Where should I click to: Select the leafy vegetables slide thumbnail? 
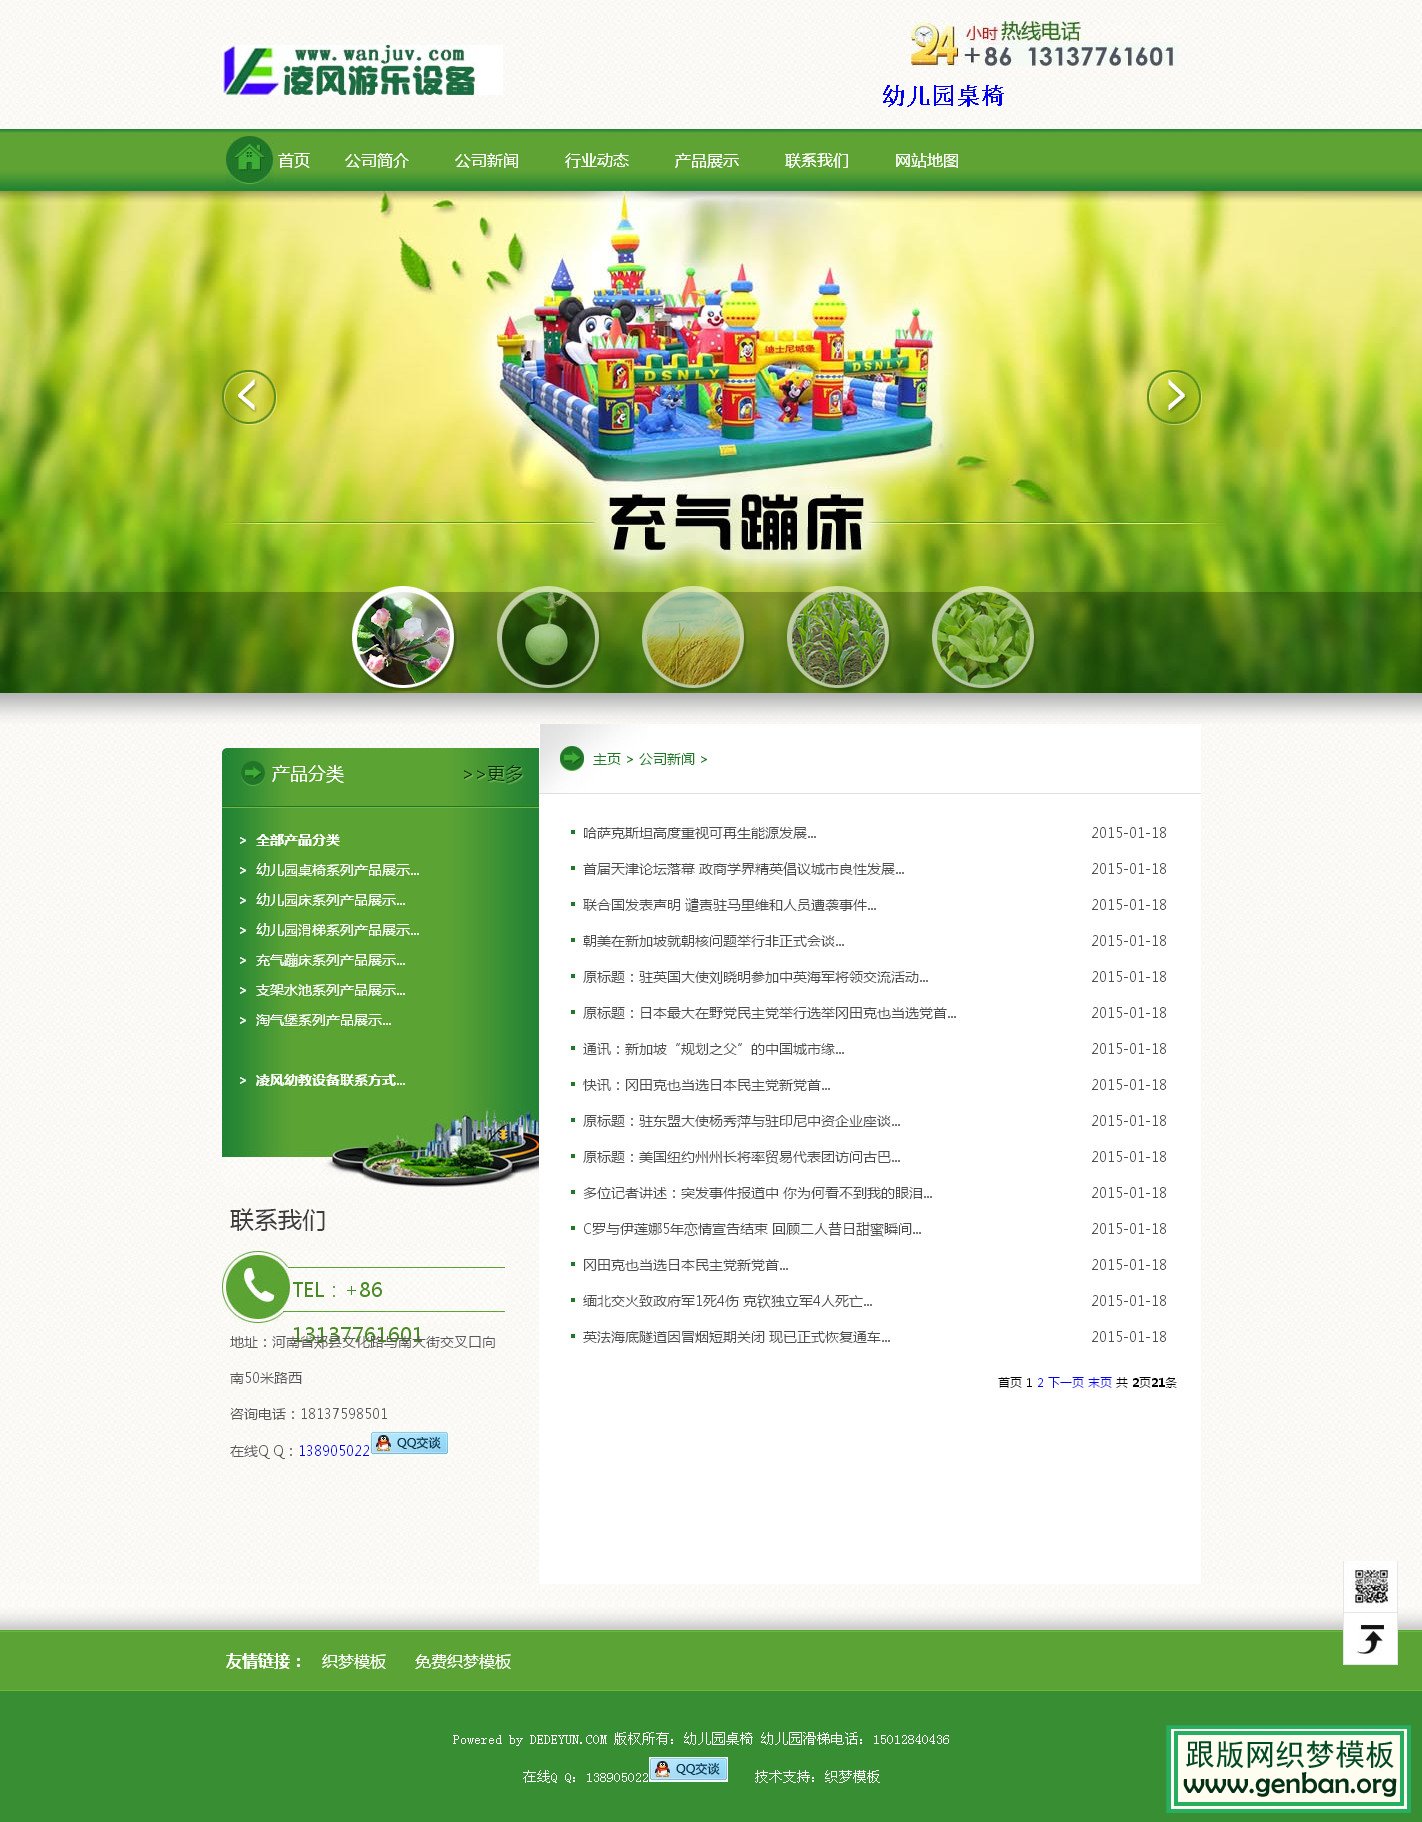pyautogui.click(x=983, y=637)
